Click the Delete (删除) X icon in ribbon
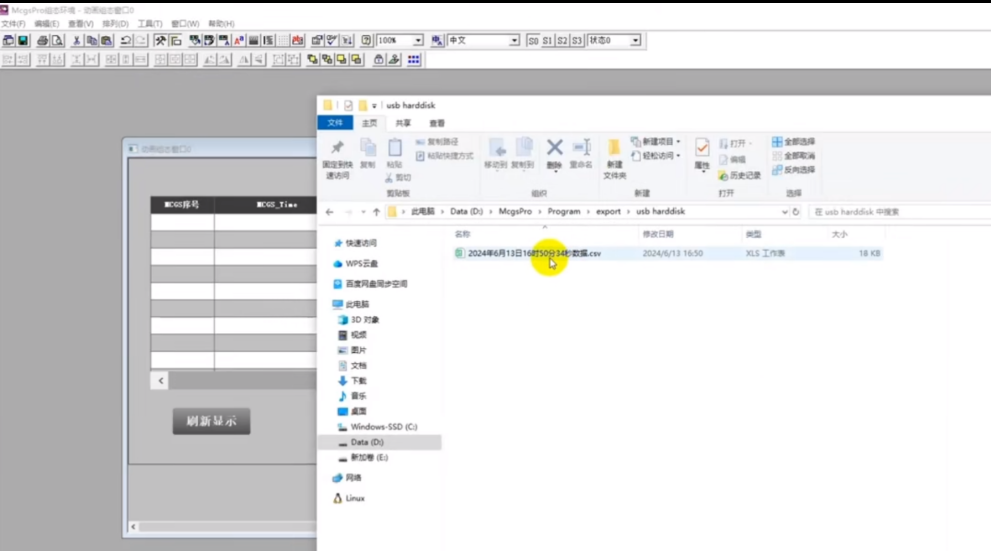 (x=554, y=149)
